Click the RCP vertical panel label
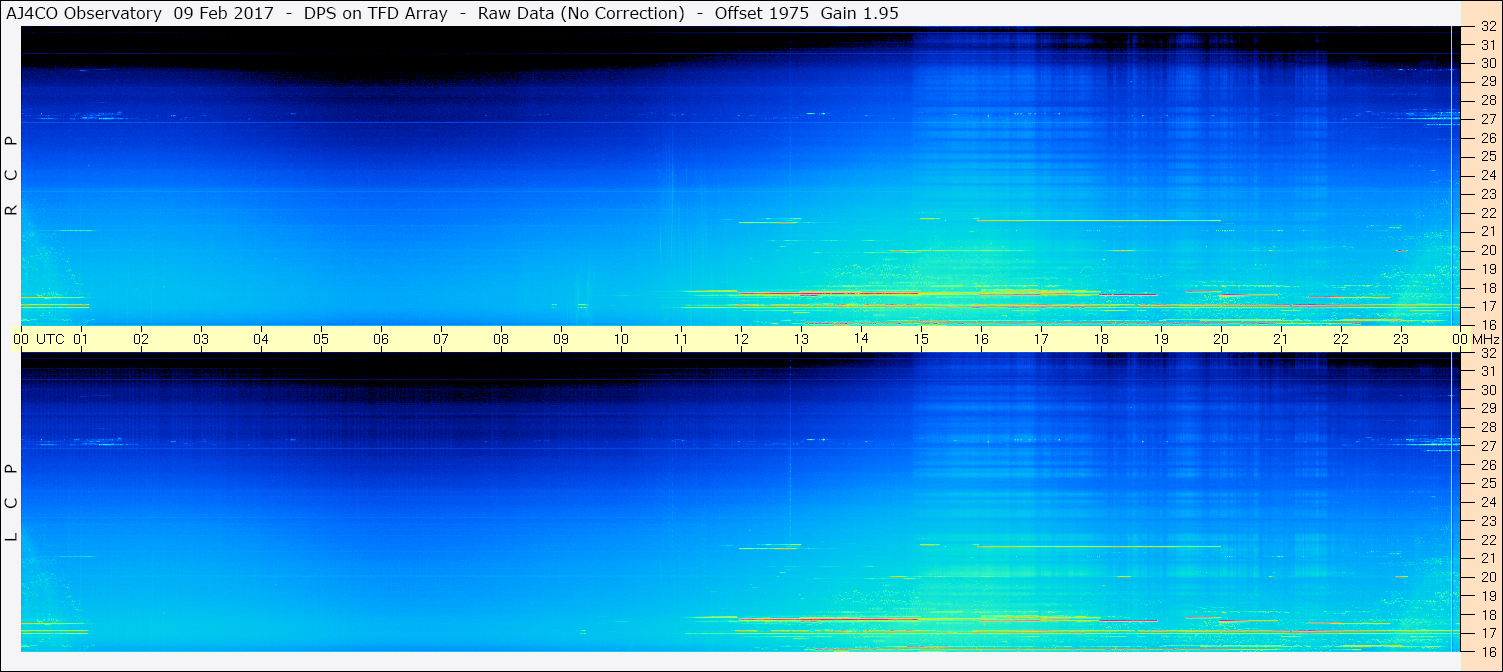This screenshot has width=1503, height=672. tap(12, 176)
